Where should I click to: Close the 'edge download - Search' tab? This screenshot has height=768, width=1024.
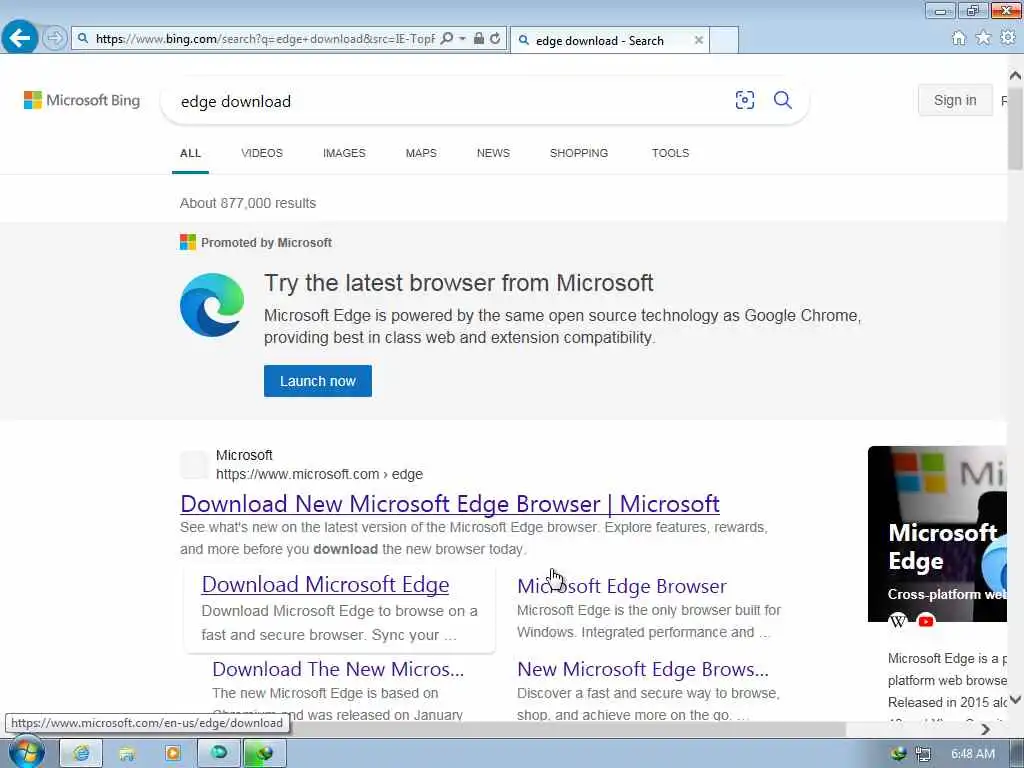(x=698, y=40)
